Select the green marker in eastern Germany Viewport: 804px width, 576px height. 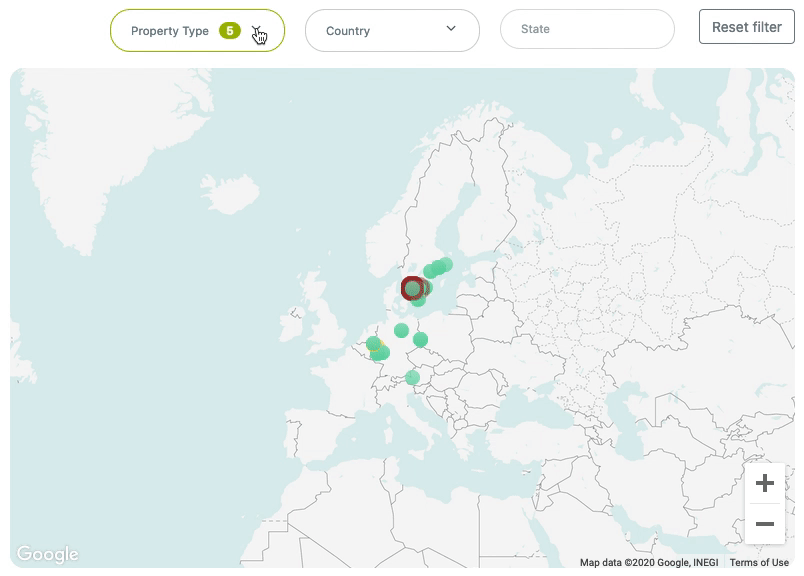pyautogui.click(x=421, y=339)
